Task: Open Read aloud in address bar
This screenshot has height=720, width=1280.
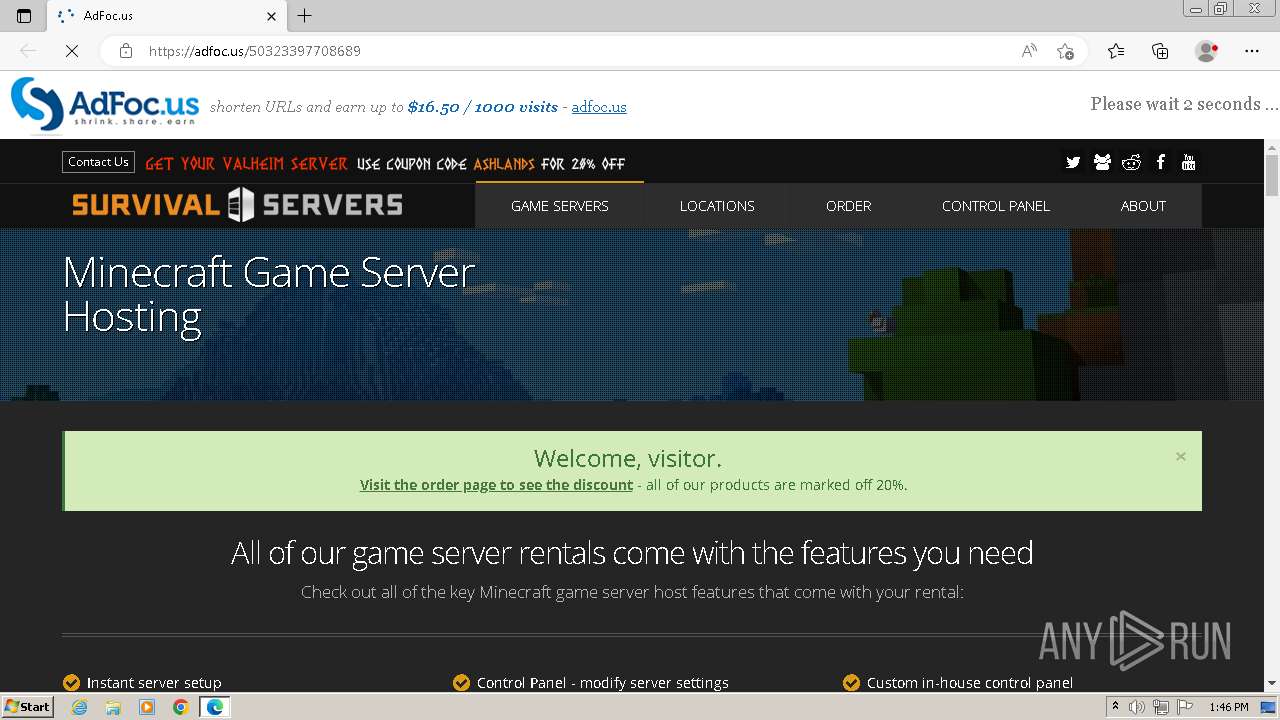Action: [1029, 51]
